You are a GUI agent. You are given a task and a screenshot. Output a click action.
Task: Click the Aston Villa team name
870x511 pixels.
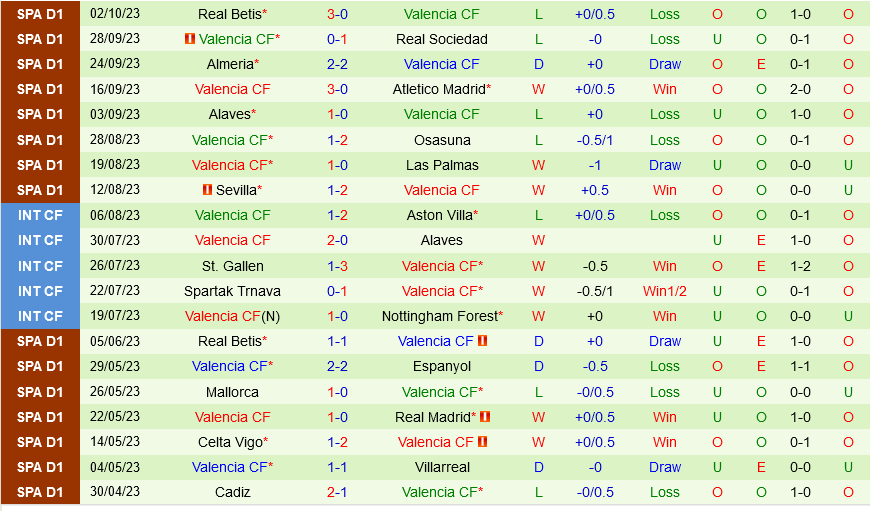tap(438, 215)
